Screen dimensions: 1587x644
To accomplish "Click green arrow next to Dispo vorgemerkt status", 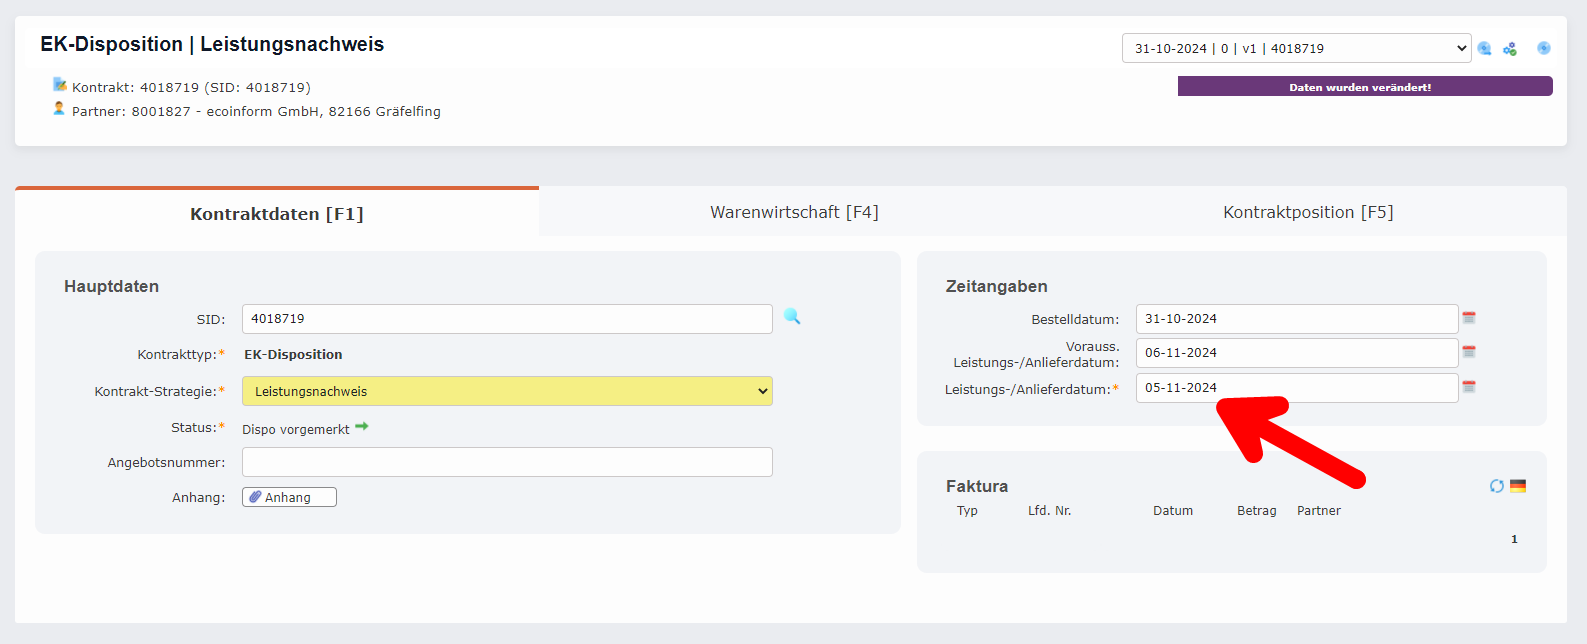I will [x=362, y=427].
